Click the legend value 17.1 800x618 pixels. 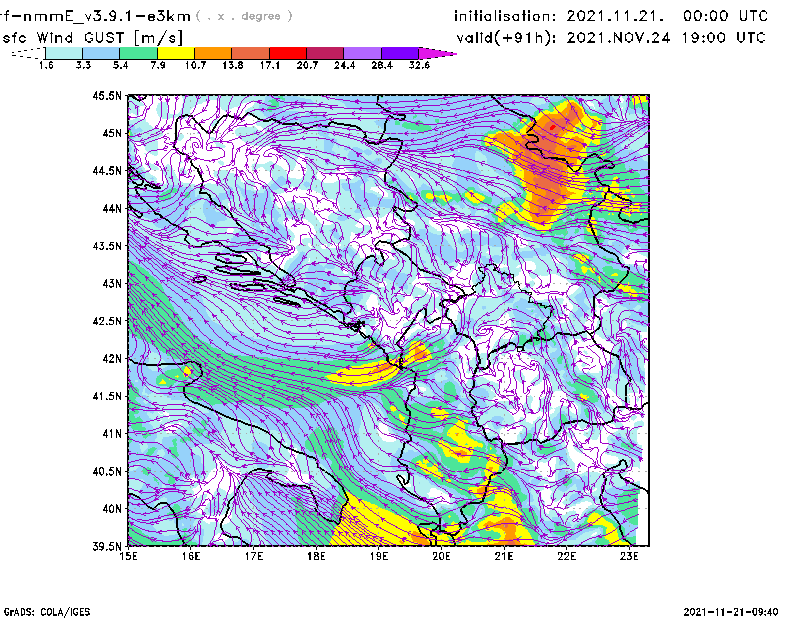(x=269, y=65)
